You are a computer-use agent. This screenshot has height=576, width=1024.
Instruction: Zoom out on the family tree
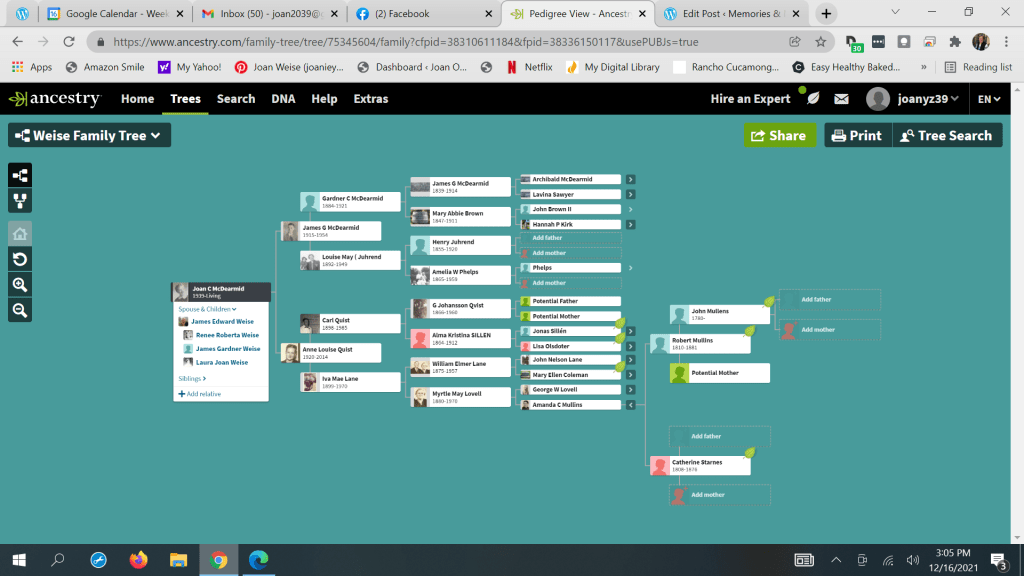[20, 310]
